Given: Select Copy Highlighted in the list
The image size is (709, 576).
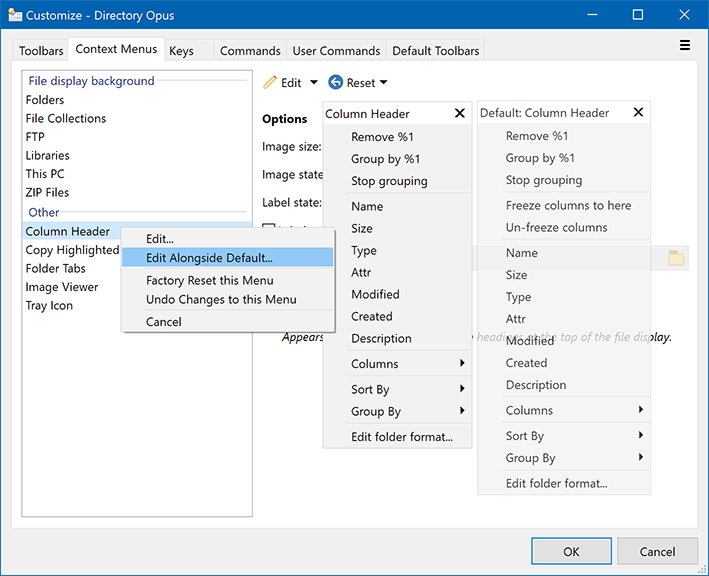Looking at the screenshot, I should (x=72, y=250).
